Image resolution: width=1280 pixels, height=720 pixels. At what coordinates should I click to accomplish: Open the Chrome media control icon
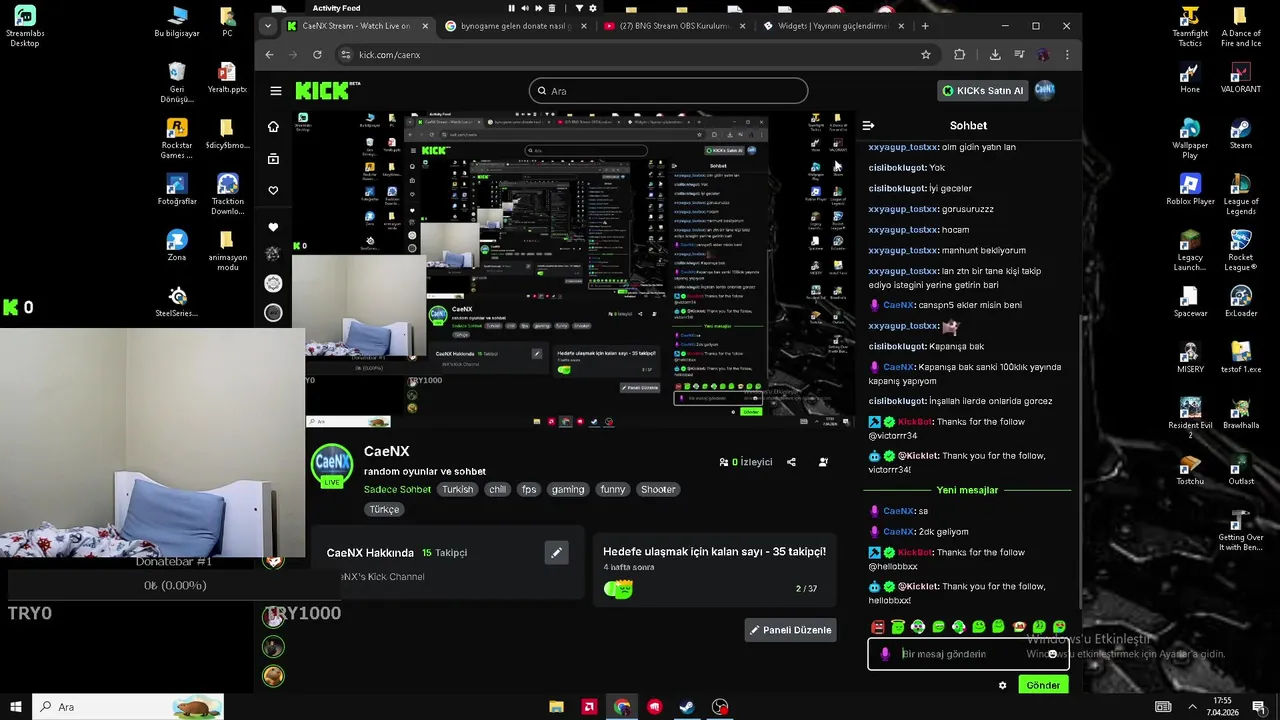(1020, 55)
